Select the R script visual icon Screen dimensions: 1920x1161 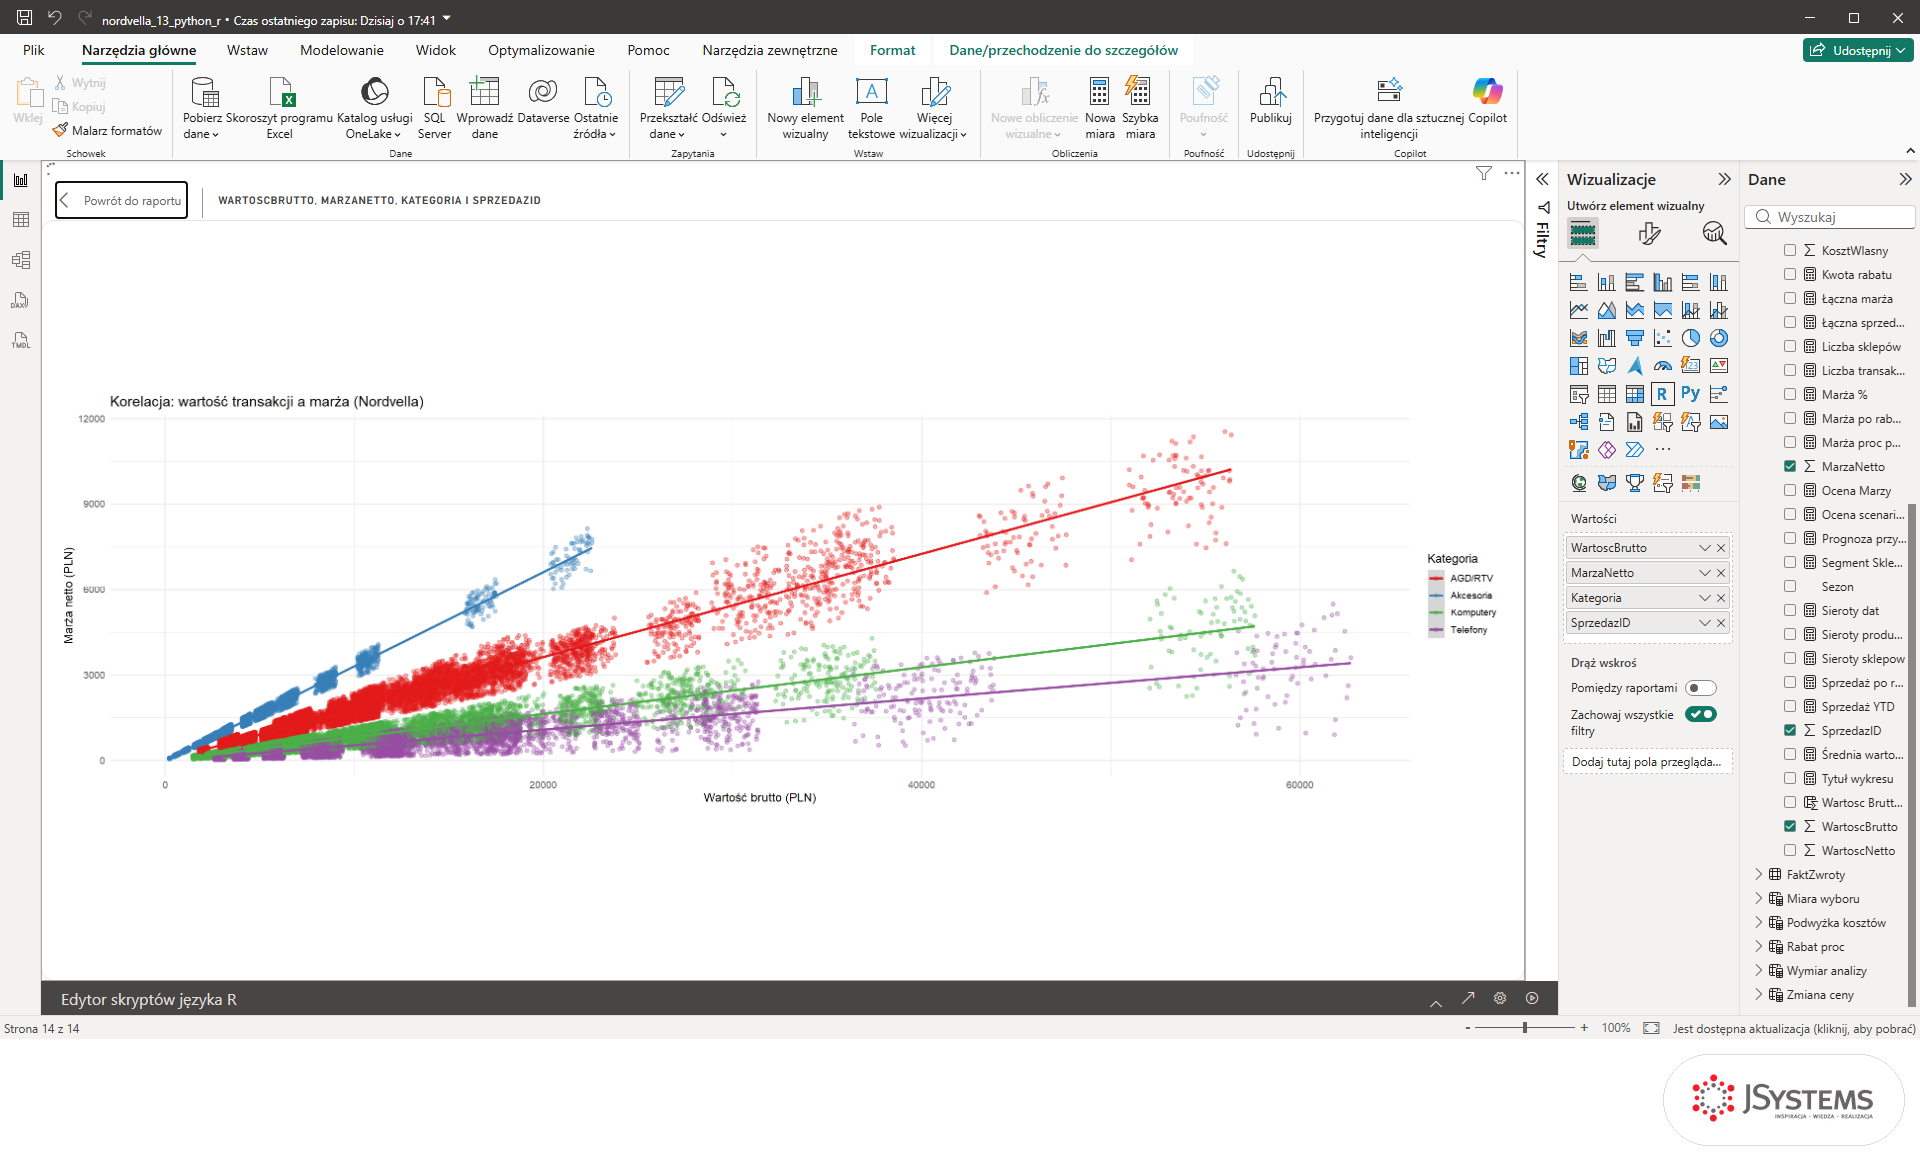pos(1662,394)
